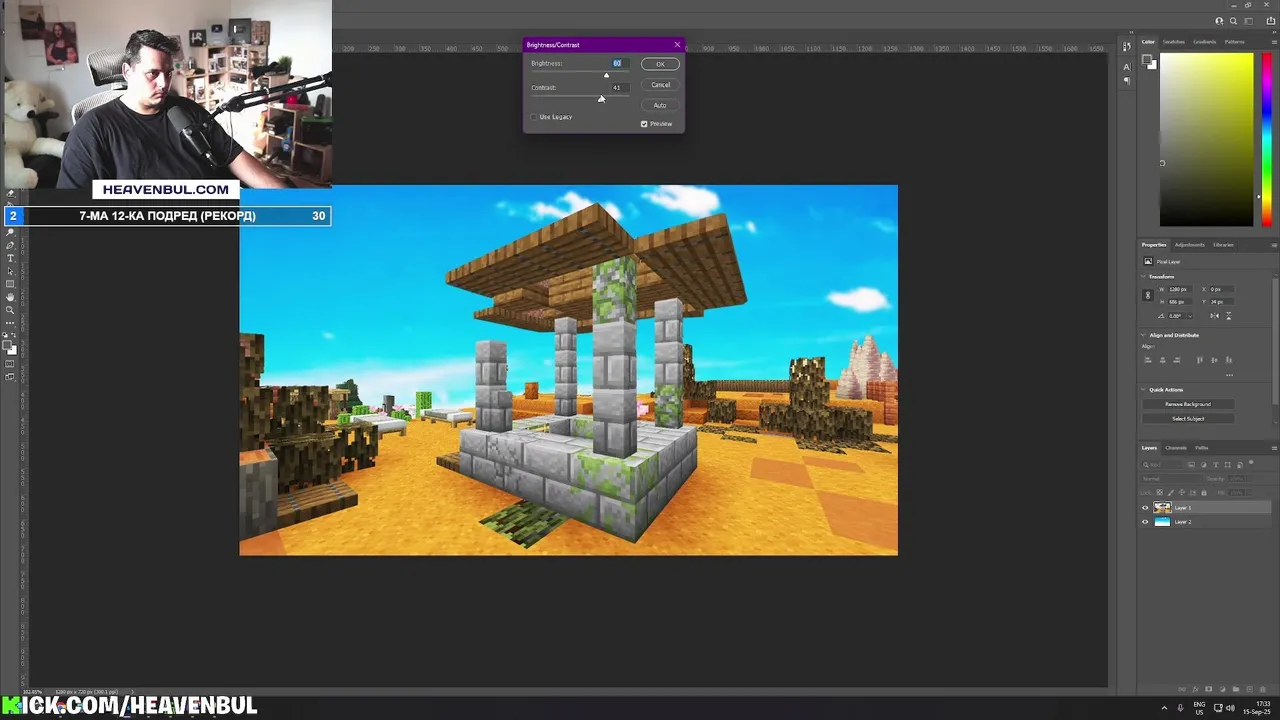Viewport: 1280px width, 720px height.
Task: Open the layer Opacity dropdown
Action: [x=1249, y=479]
